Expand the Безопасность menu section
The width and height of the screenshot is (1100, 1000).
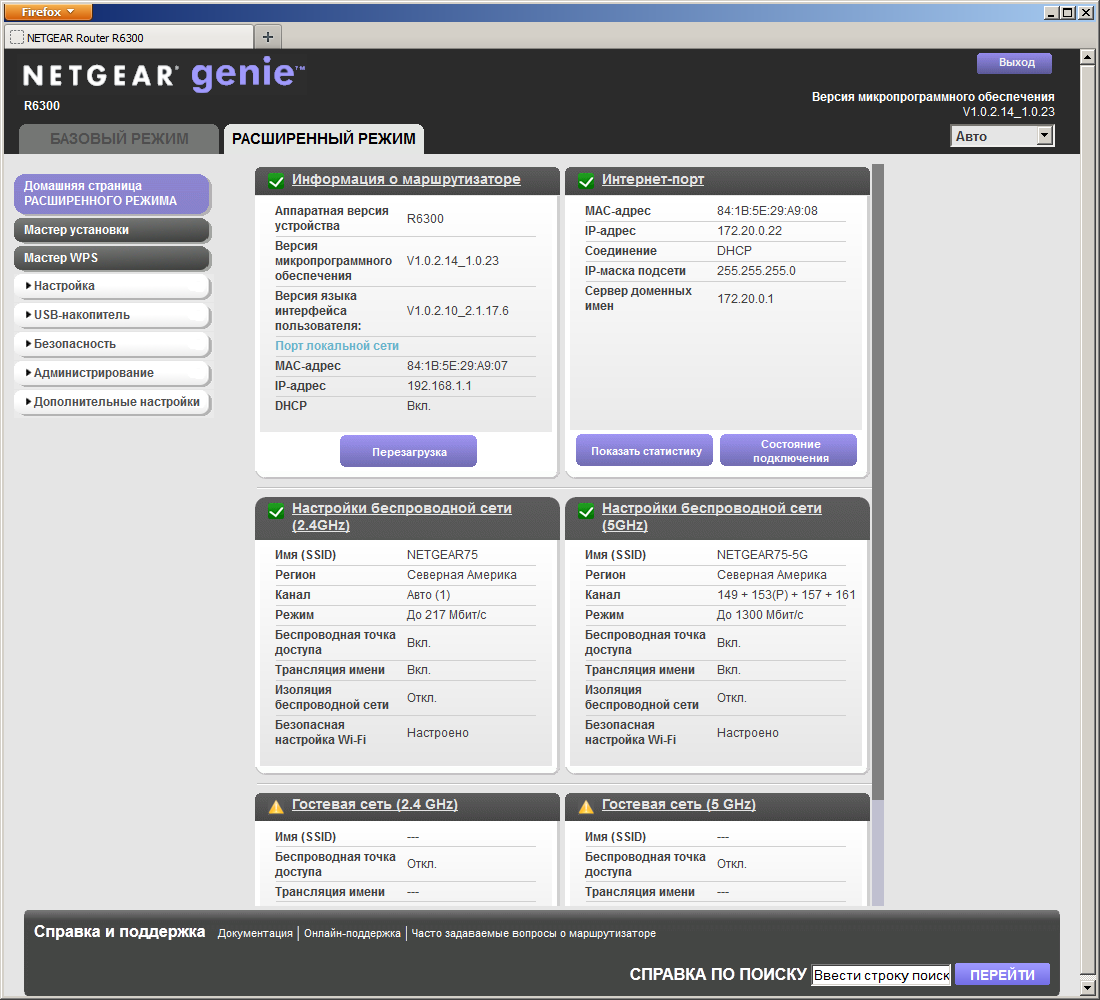[x=112, y=344]
